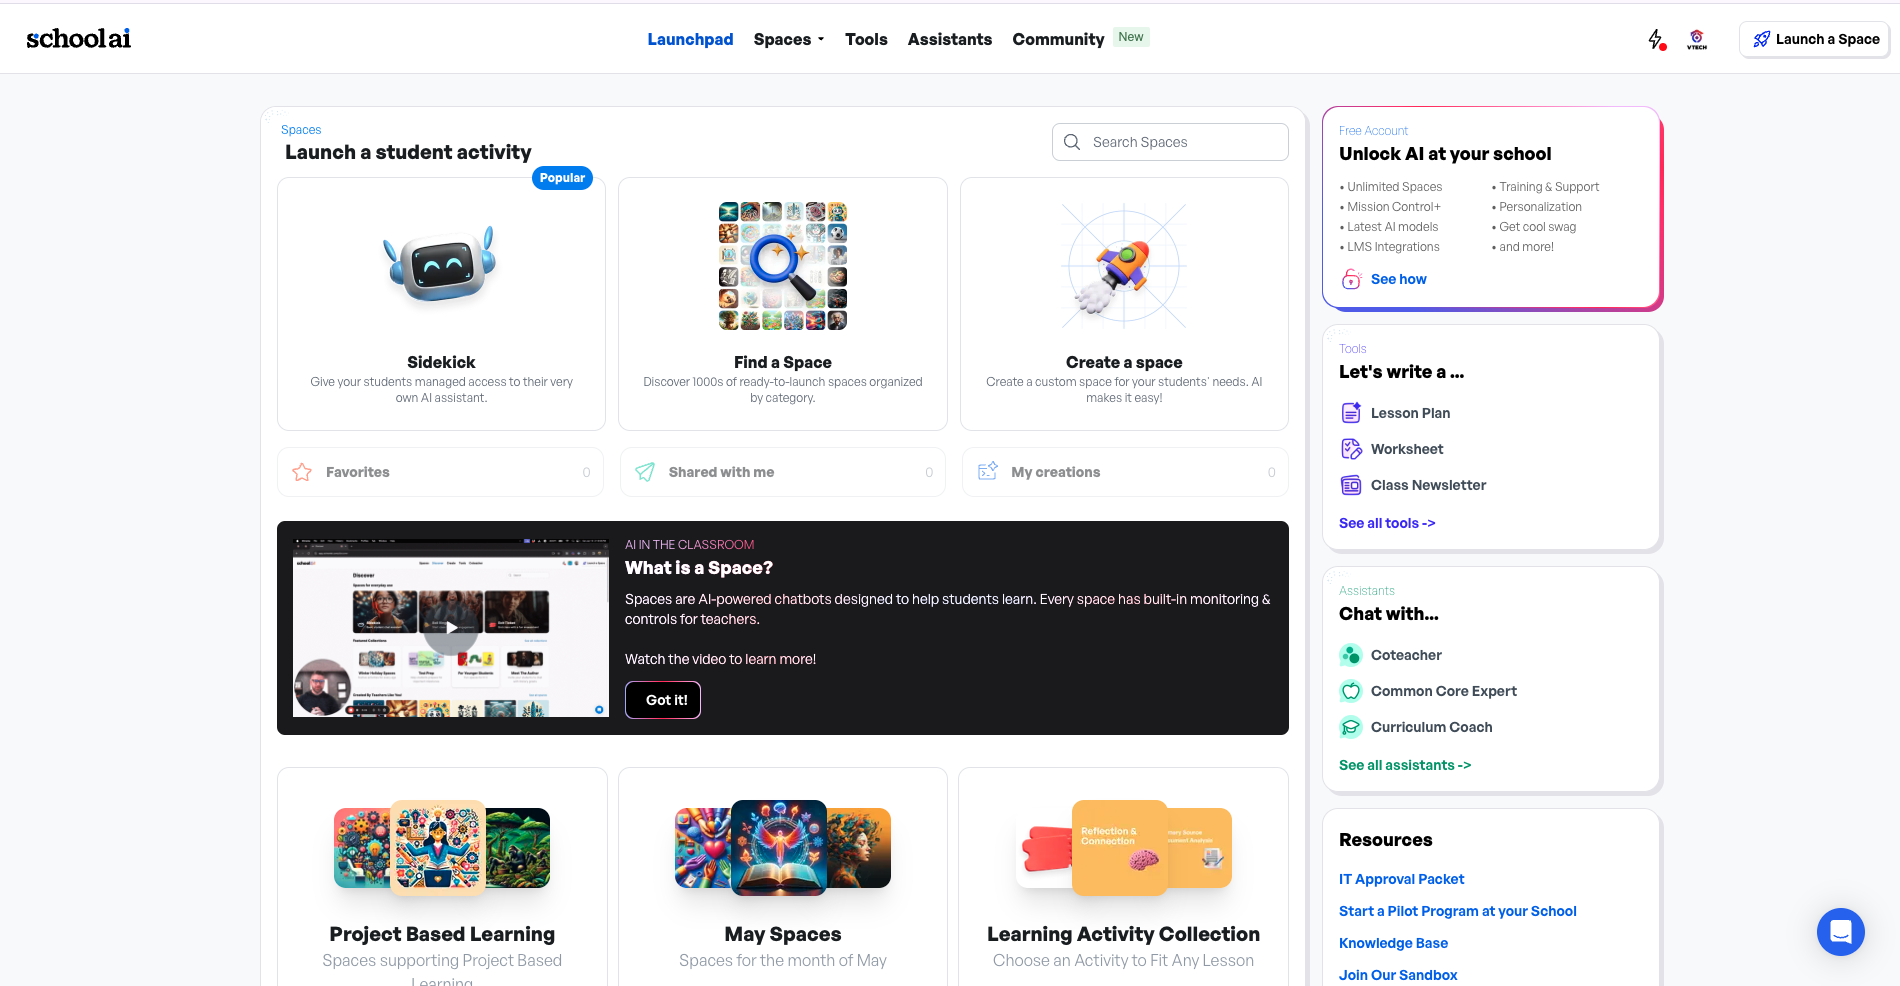Screen dimensions: 1900x986
Task: Click the See how link
Action: [1399, 279]
